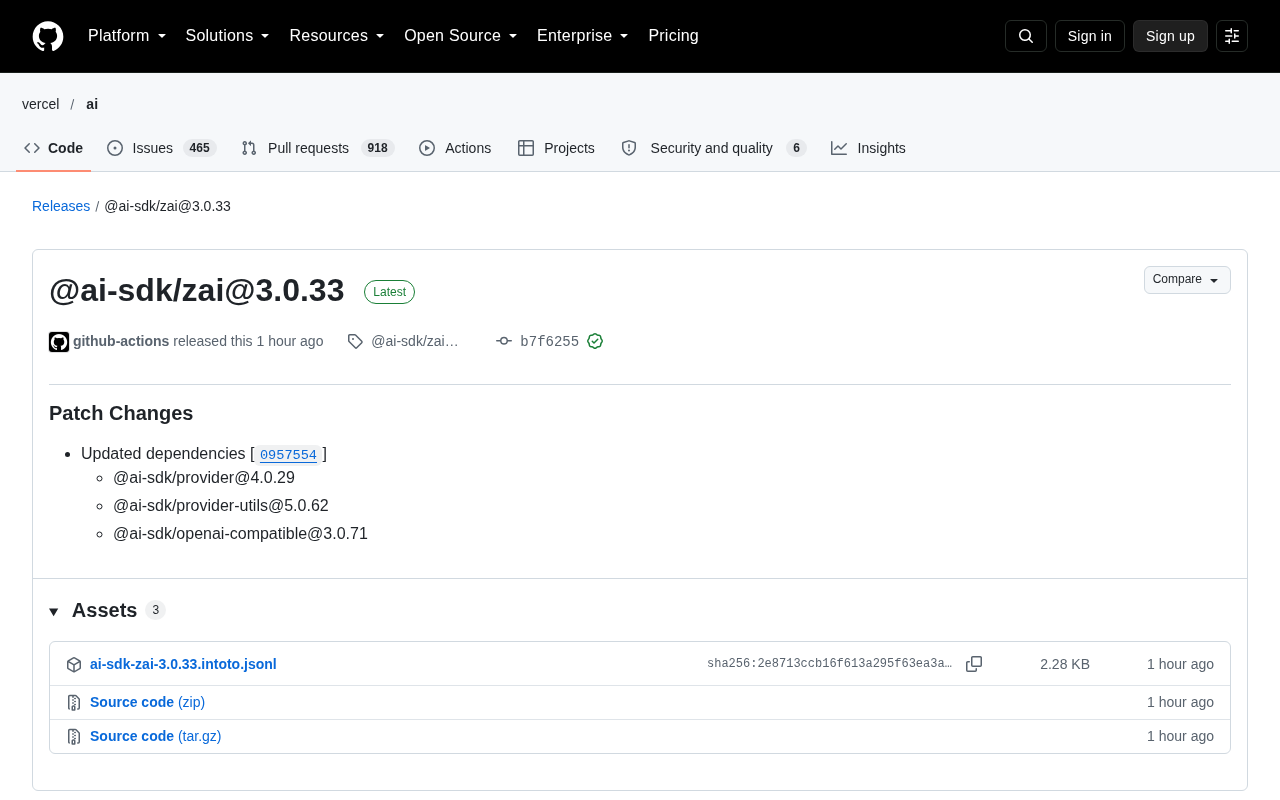This screenshot has width=1280, height=800.
Task: Expand the Enterprise menu
Action: pyautogui.click(x=583, y=36)
